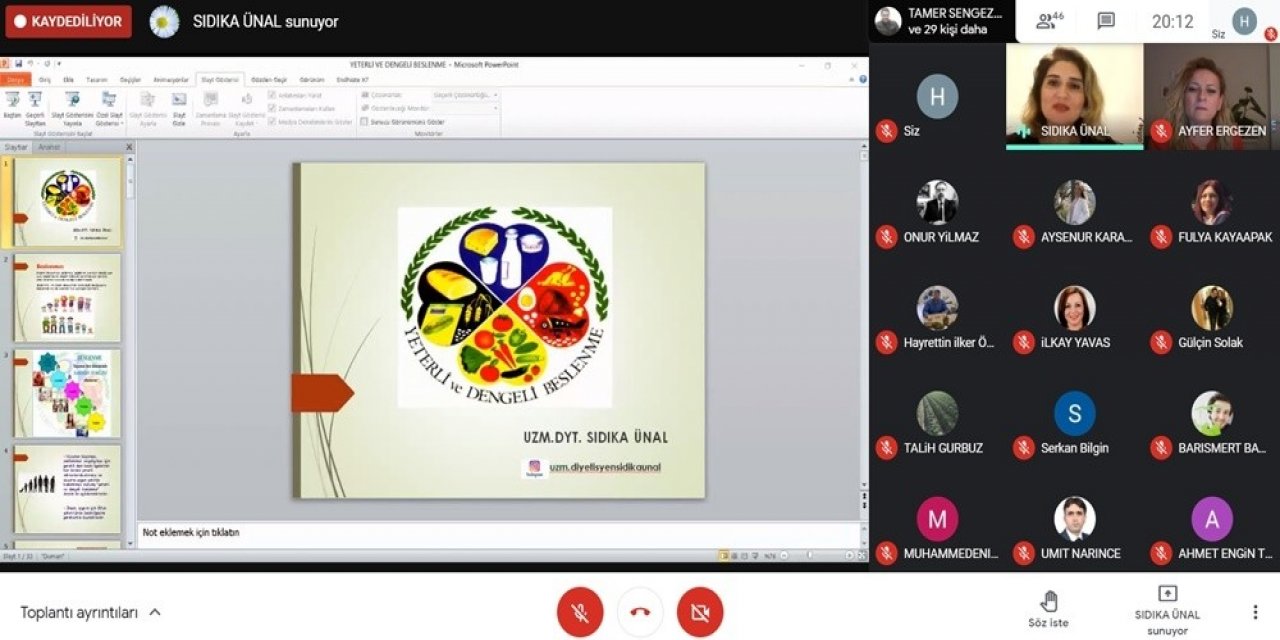The height and width of the screenshot is (640, 1280).
Task: Open the participants list showing 46
Action: point(1050,21)
